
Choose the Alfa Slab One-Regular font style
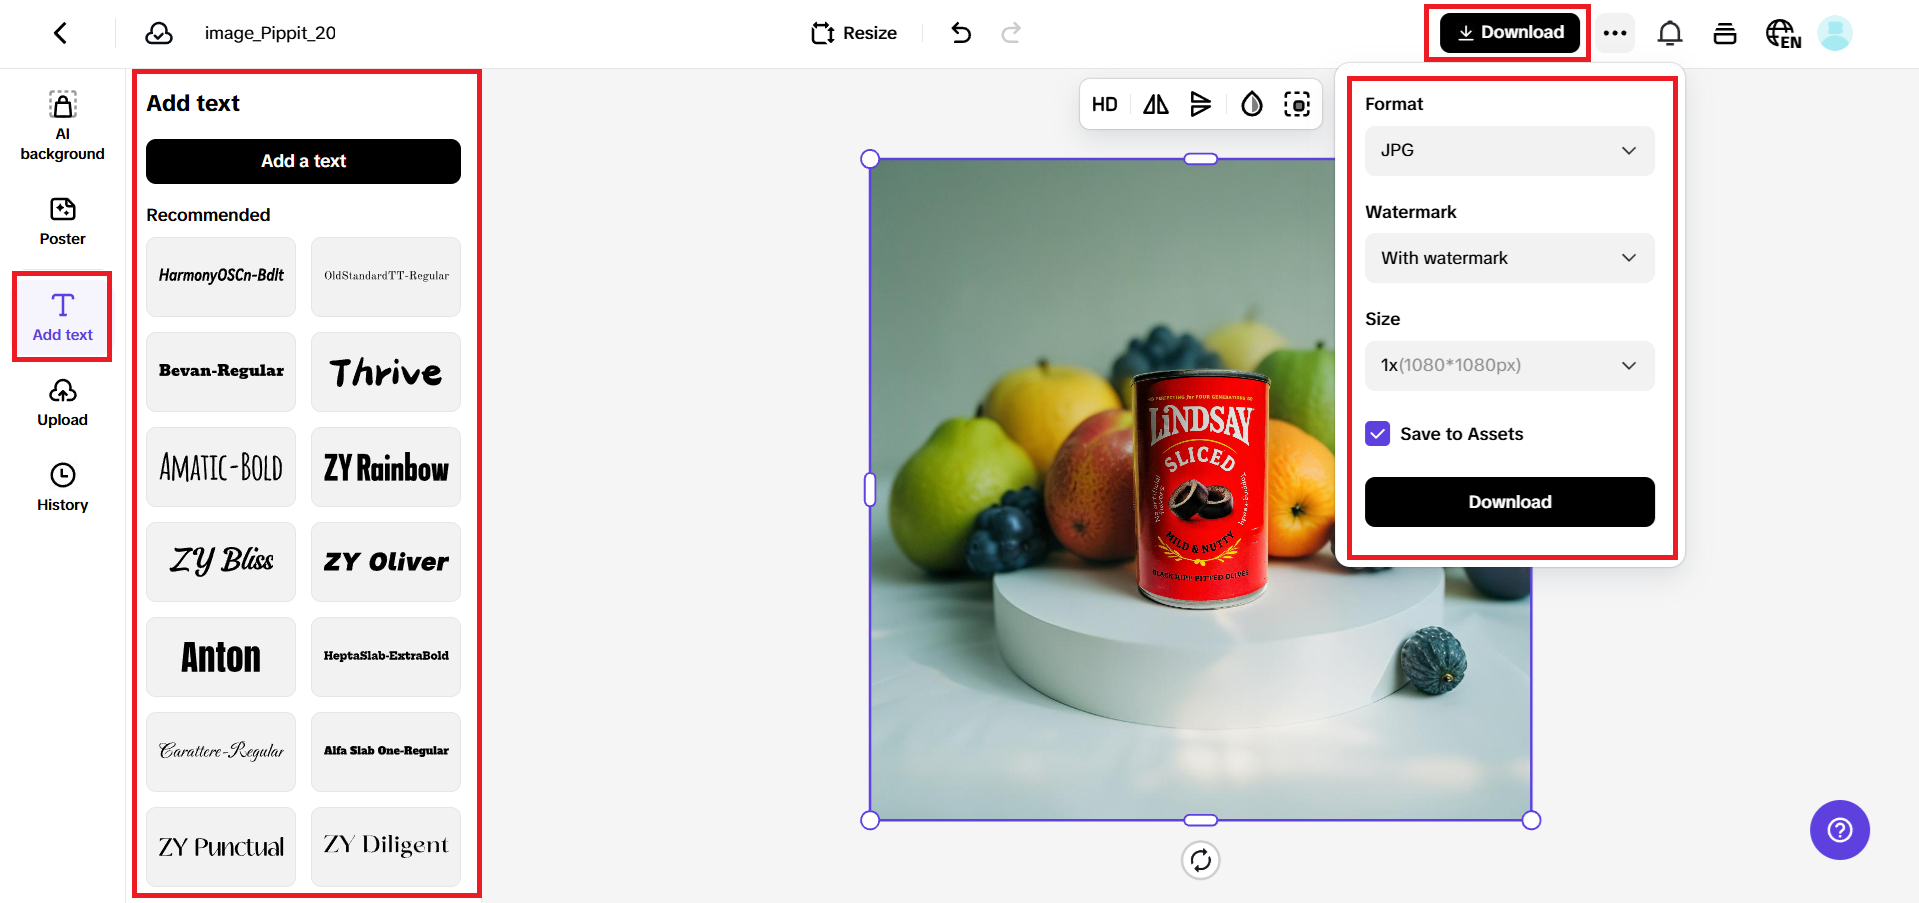(x=386, y=751)
